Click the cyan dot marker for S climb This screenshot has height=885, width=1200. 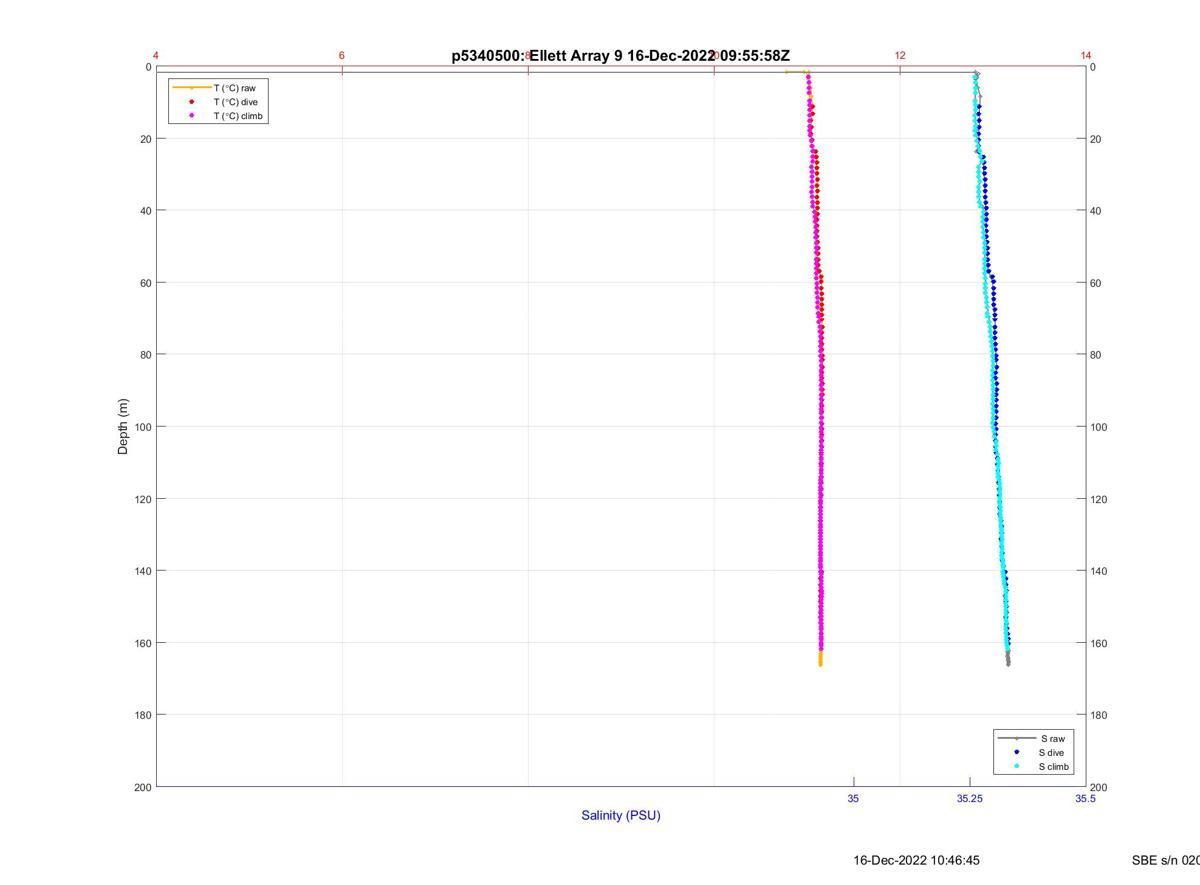tap(1017, 767)
